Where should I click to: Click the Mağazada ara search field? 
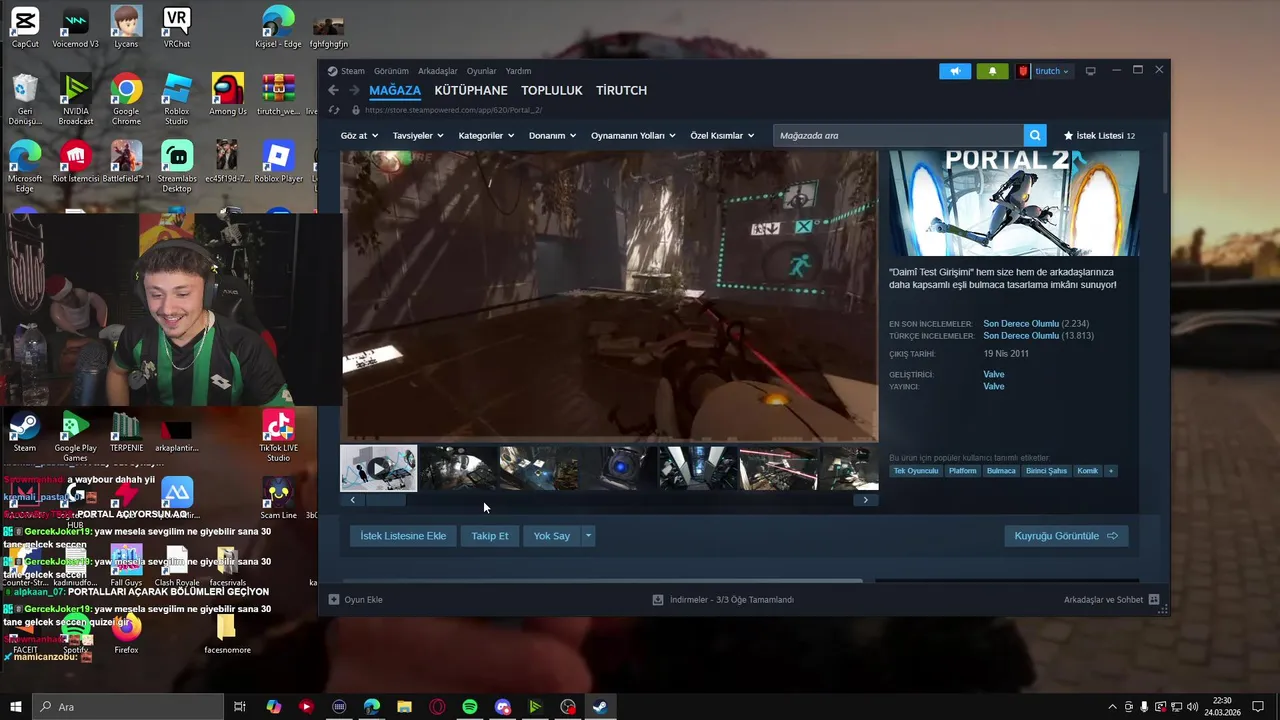[898, 135]
